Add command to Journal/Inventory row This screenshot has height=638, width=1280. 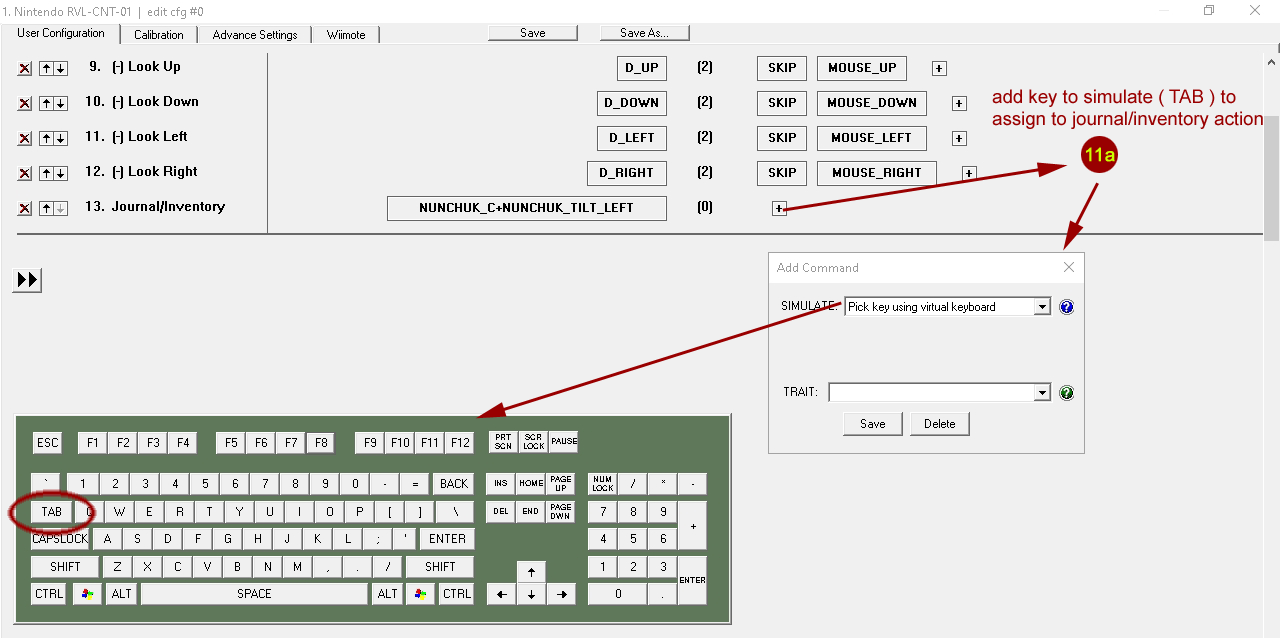(x=779, y=208)
